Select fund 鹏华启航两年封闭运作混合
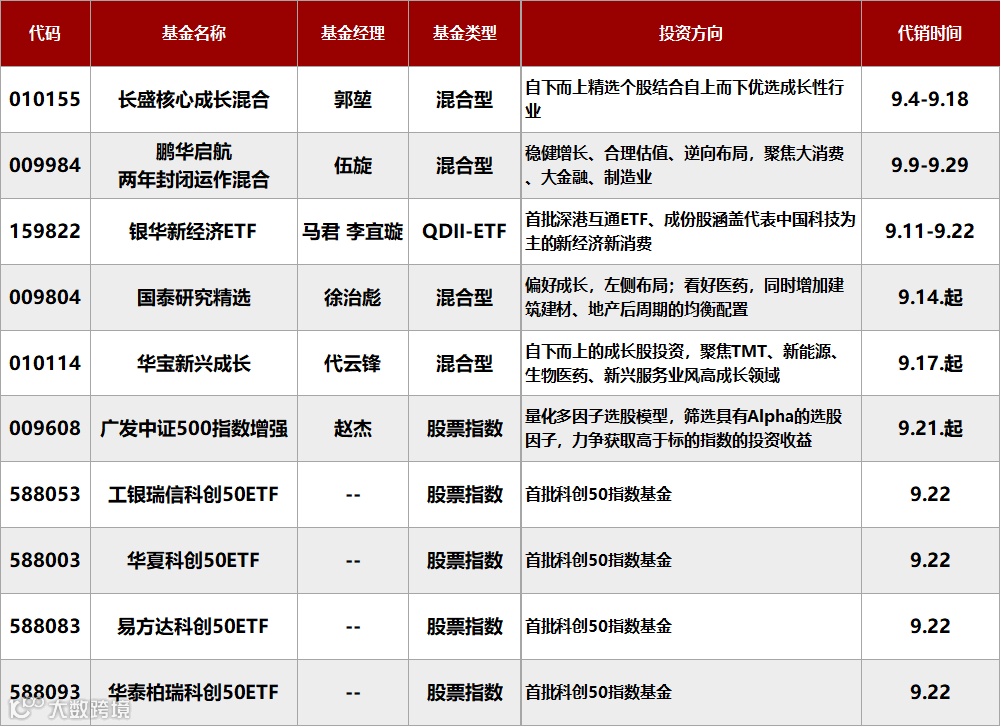Image resolution: width=1001 pixels, height=727 pixels. point(193,165)
